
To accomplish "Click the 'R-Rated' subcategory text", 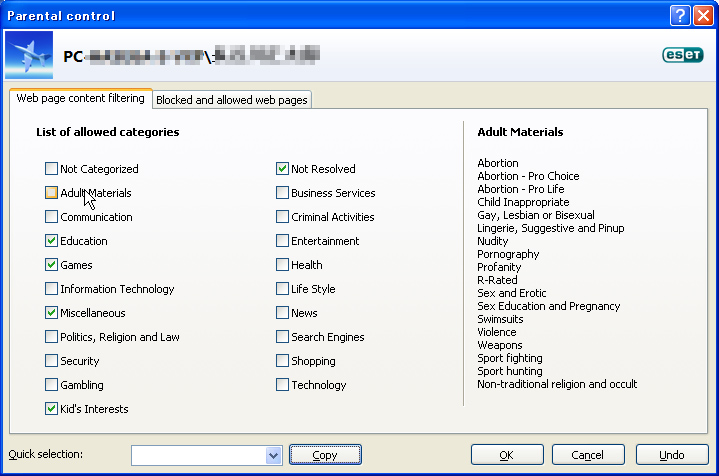I will 498,280.
